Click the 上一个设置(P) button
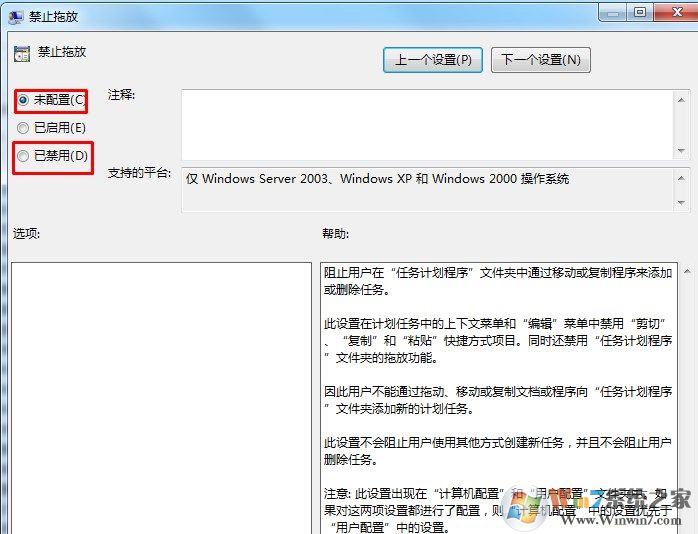Image resolution: width=698 pixels, height=534 pixels. click(x=433, y=60)
